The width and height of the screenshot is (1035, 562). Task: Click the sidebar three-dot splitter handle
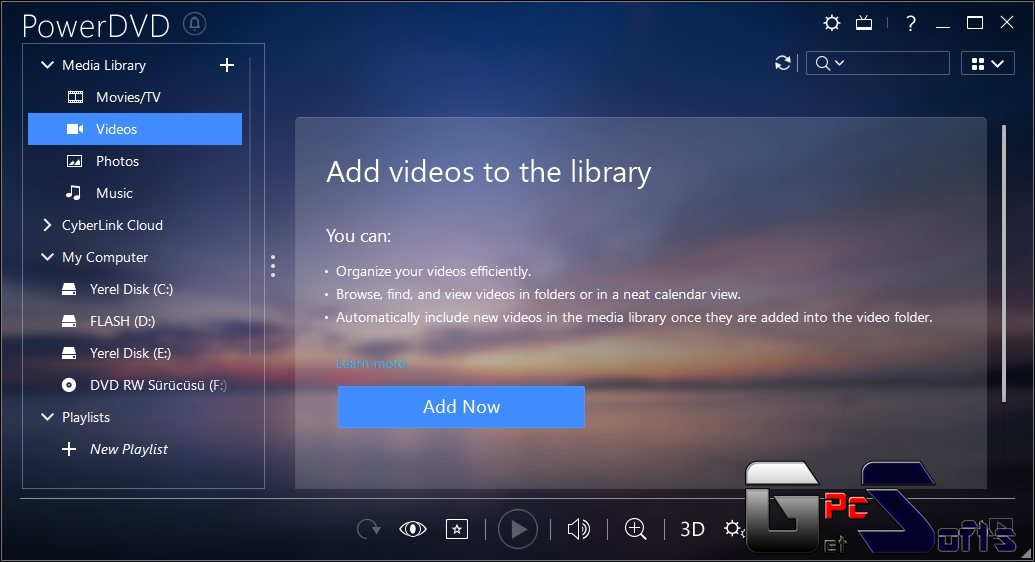[x=273, y=265]
